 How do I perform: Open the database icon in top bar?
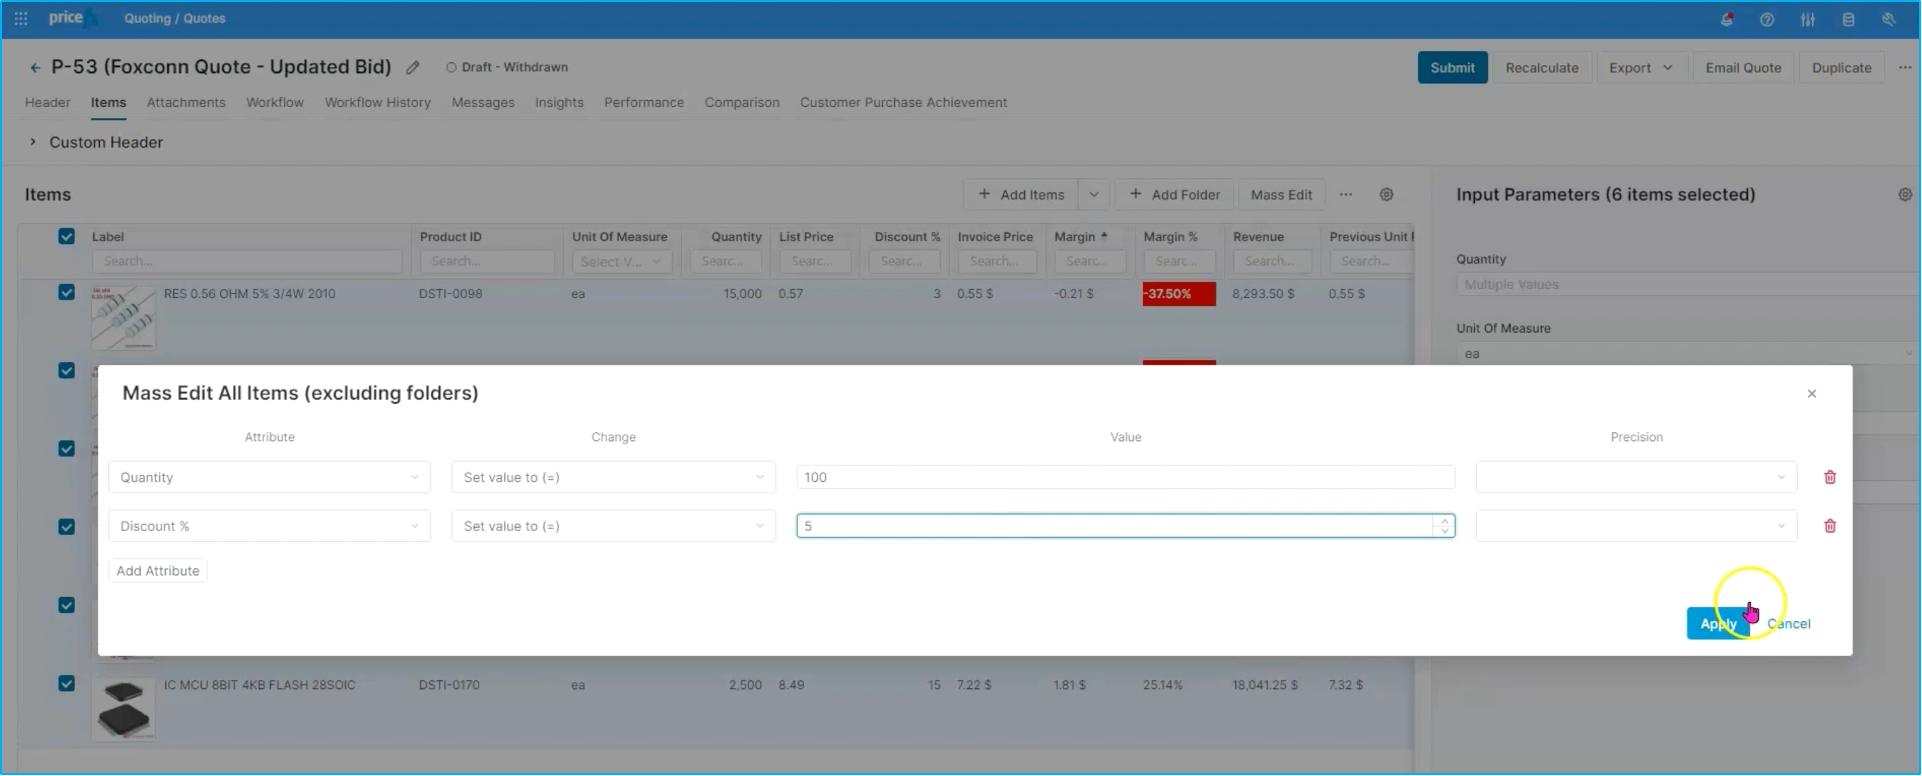(1848, 19)
